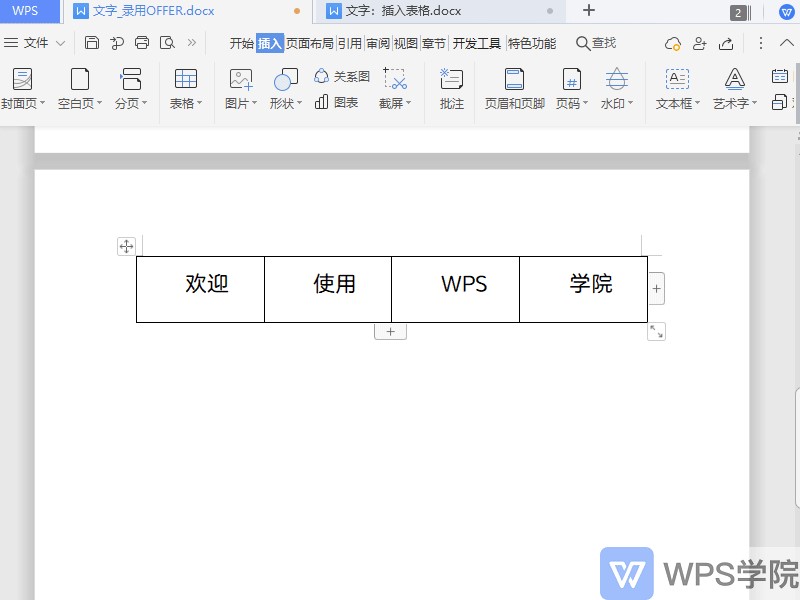
Task: Open the 文字_录用OFFER.docx document tab
Action: [160, 11]
